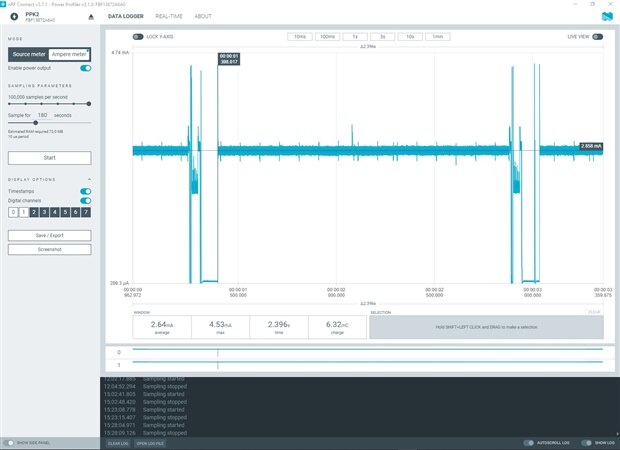
Task: Toggle digital channel 0 button
Action: pyautogui.click(x=13, y=212)
